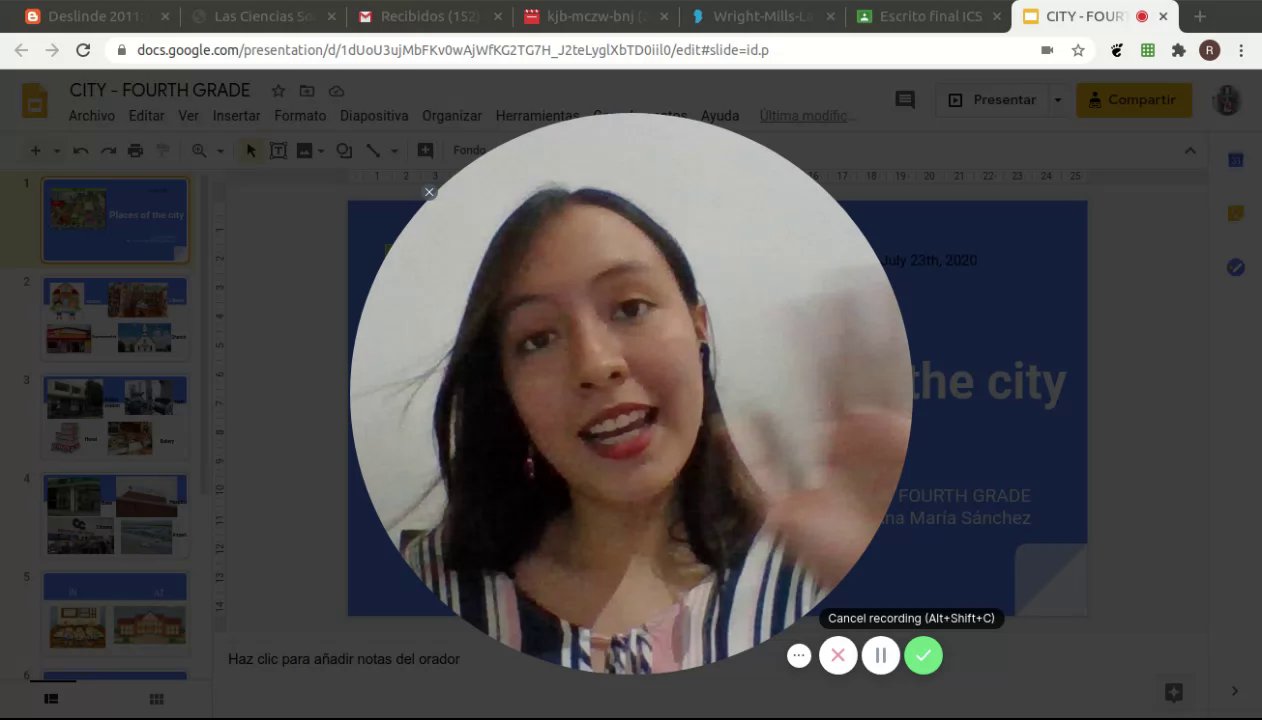Select slide 2 thumbnail
1262x720 pixels.
point(115,317)
